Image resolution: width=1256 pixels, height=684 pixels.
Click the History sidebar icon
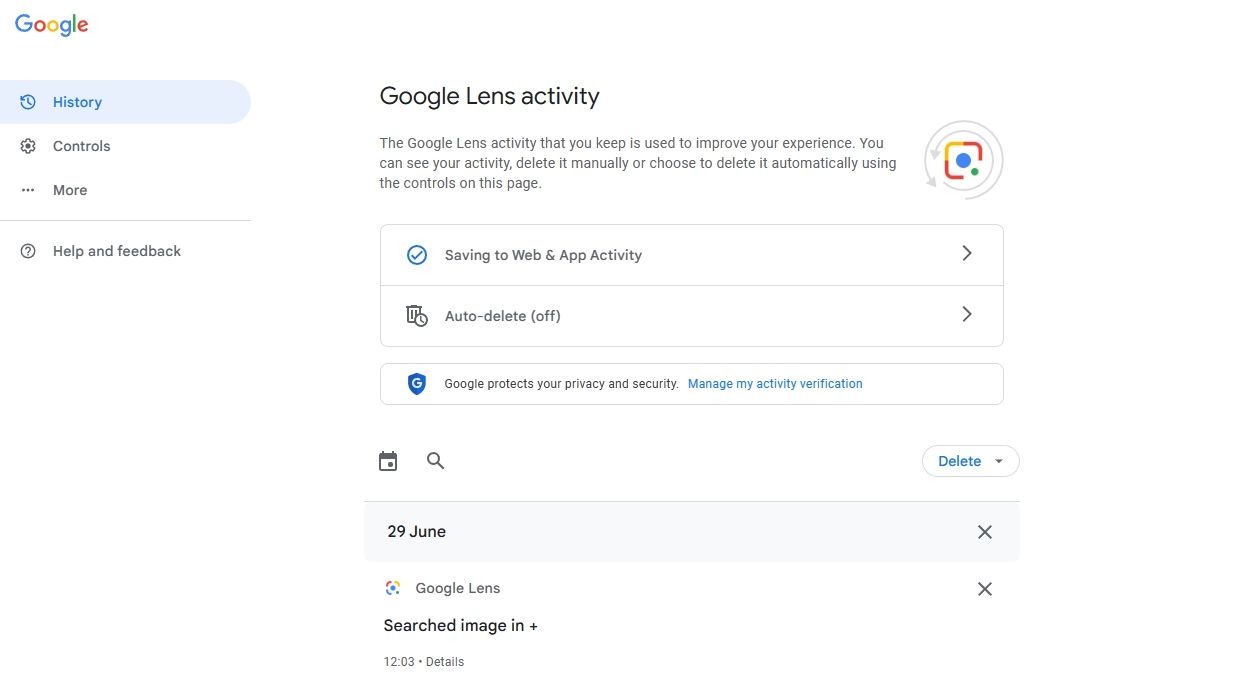pos(27,101)
